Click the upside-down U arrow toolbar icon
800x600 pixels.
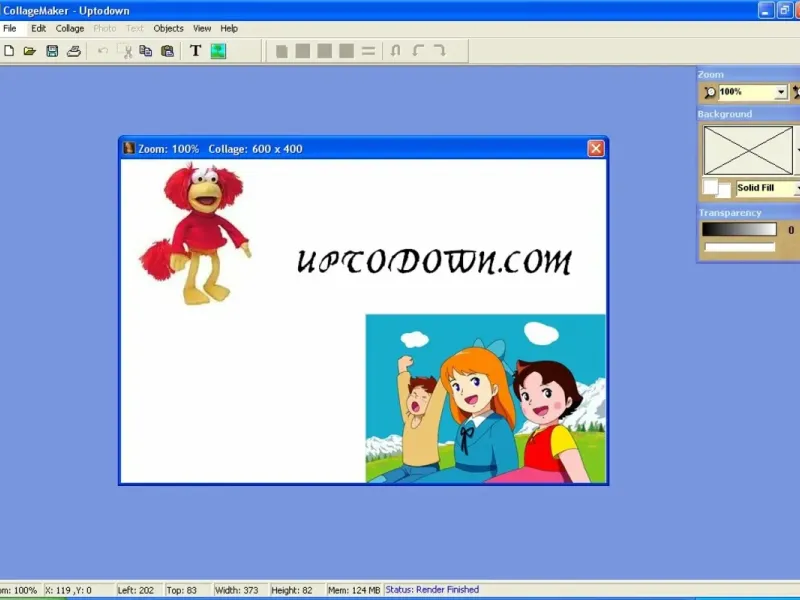point(395,51)
